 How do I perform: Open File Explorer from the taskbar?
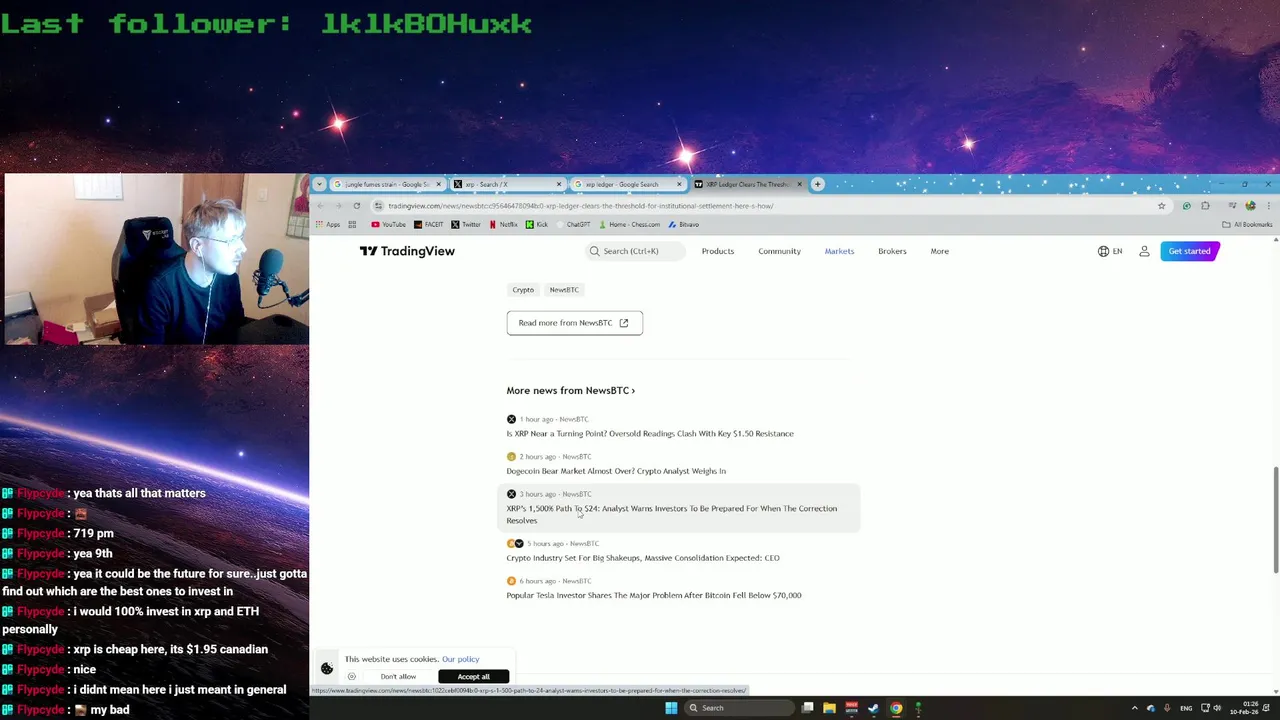tap(829, 708)
